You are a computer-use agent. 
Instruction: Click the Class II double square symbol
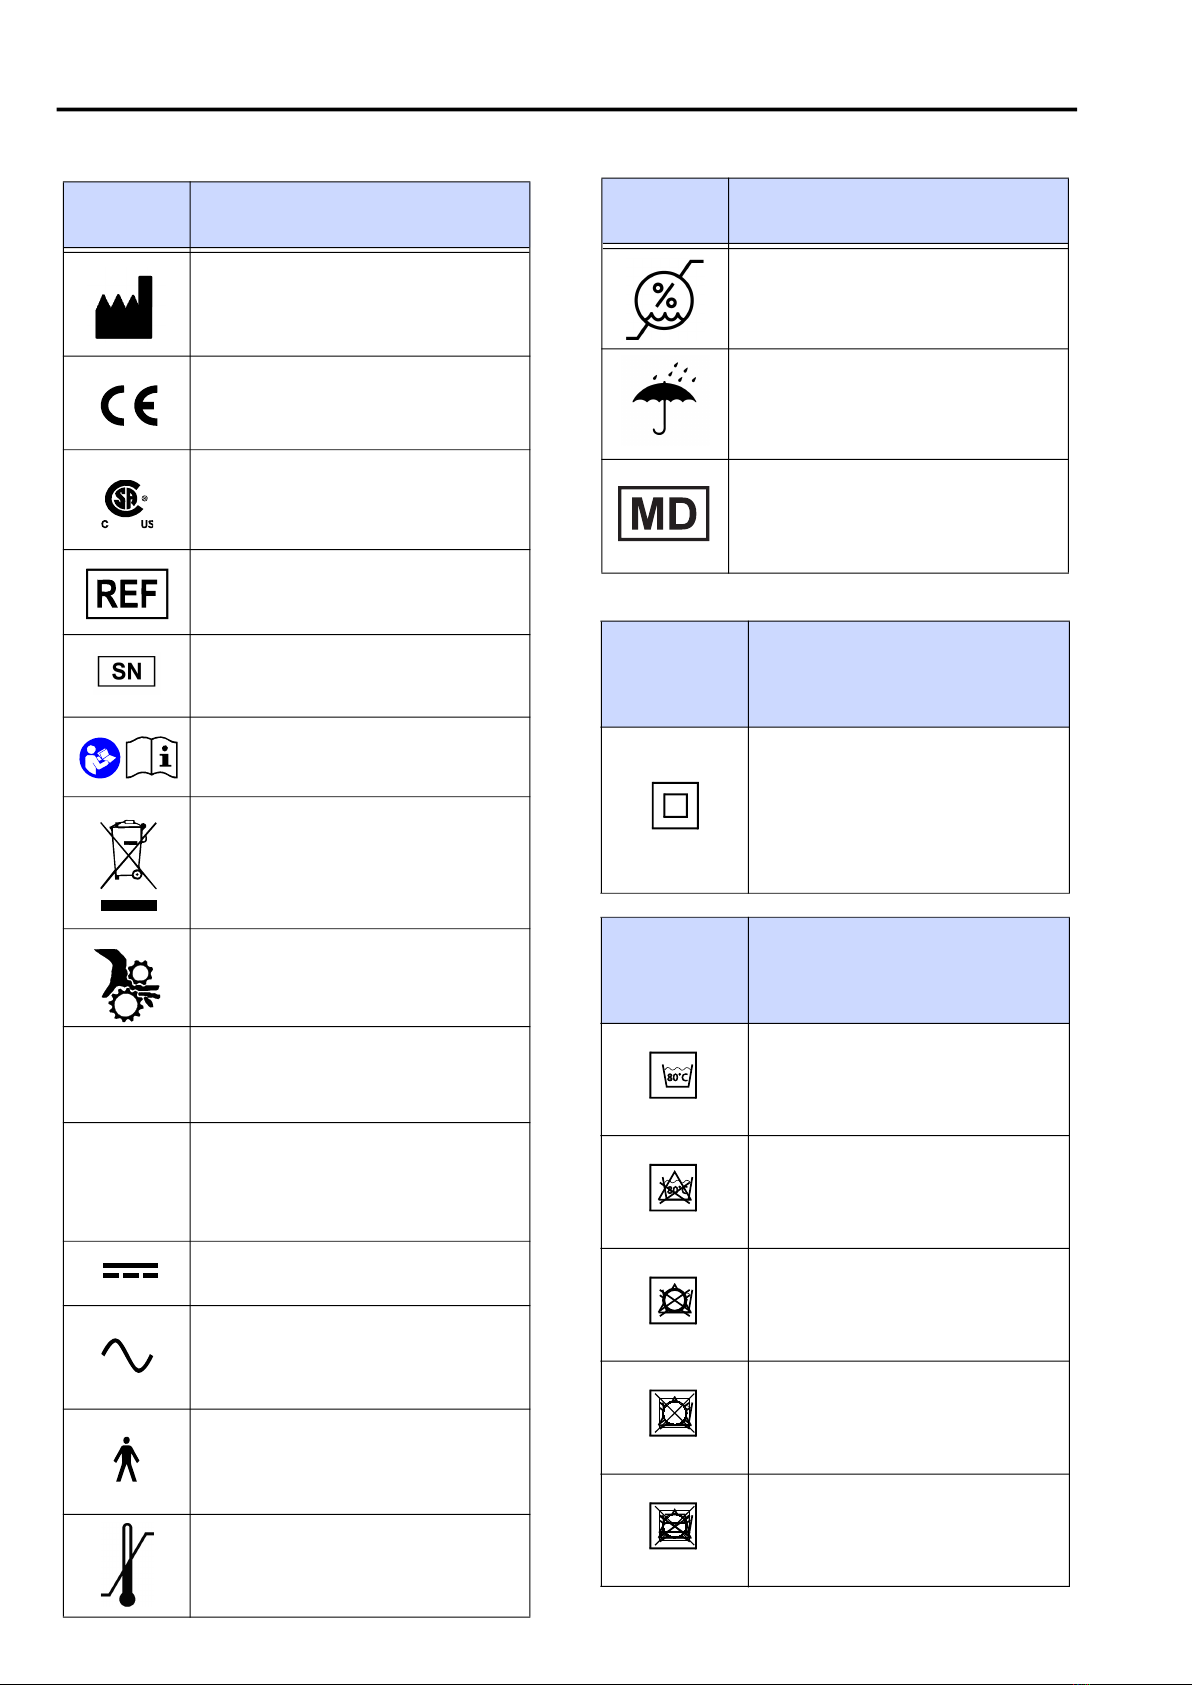[675, 806]
